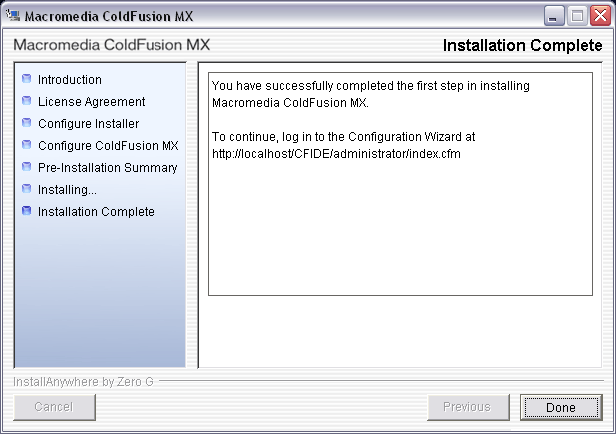The height and width of the screenshot is (434, 616).
Task: Click the bullet beside Pre-Installation Summary
Action: coord(27,167)
